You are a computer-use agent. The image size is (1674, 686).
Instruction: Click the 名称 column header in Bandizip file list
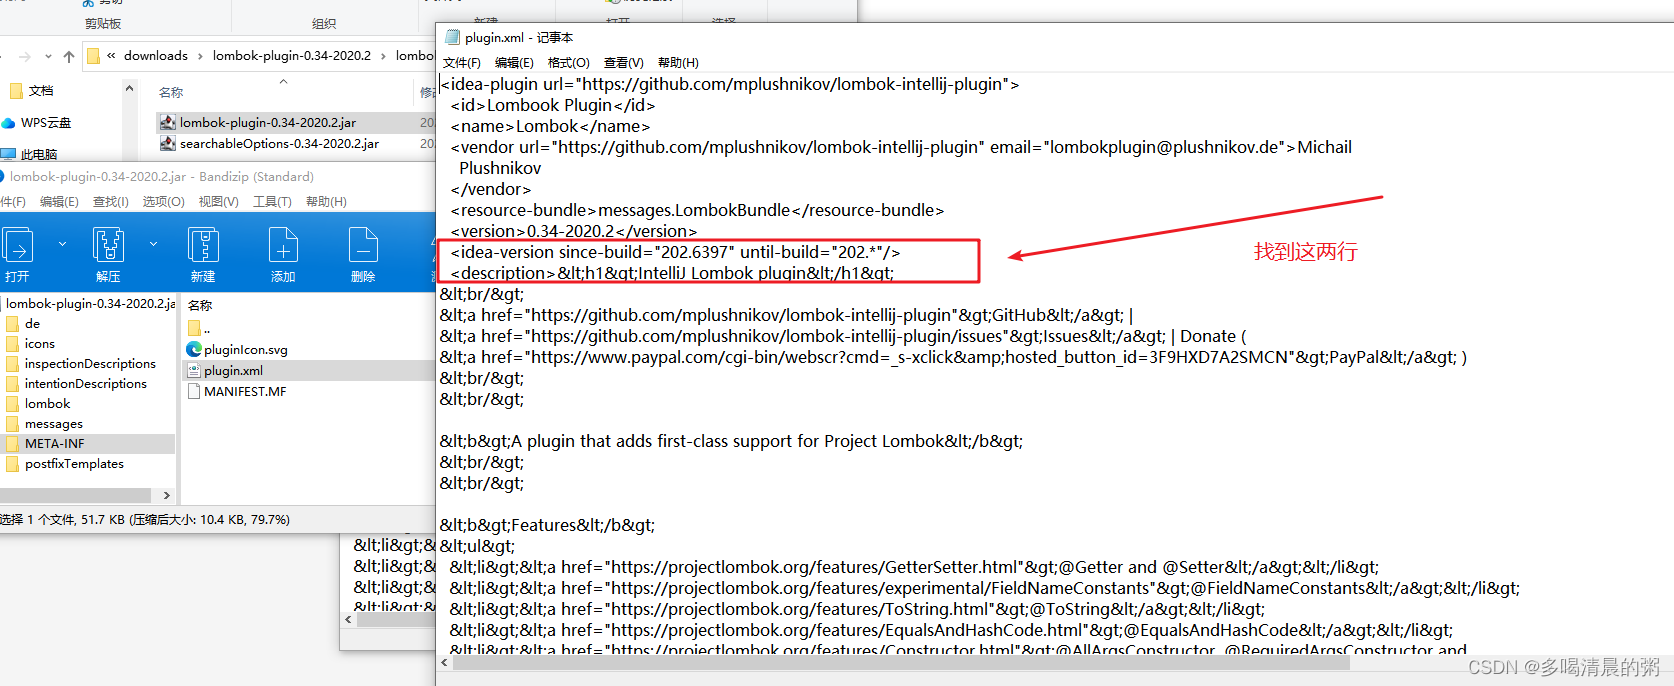tap(200, 305)
